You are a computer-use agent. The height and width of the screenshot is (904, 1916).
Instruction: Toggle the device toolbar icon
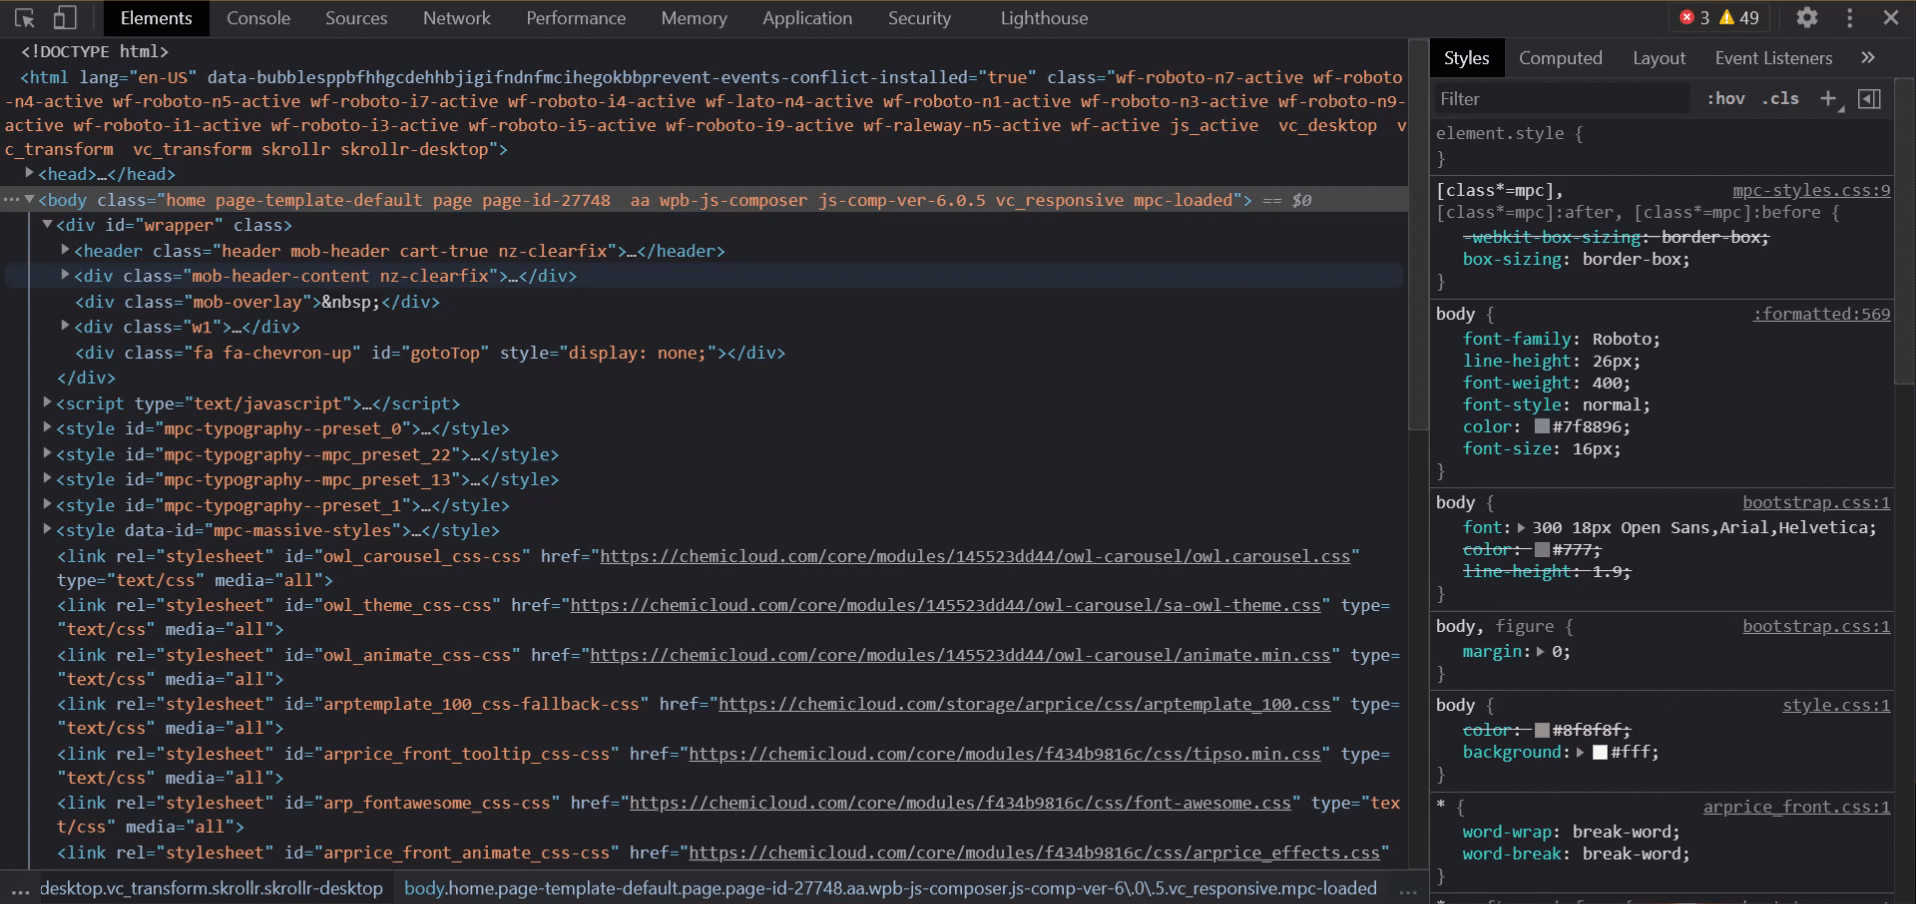point(65,18)
